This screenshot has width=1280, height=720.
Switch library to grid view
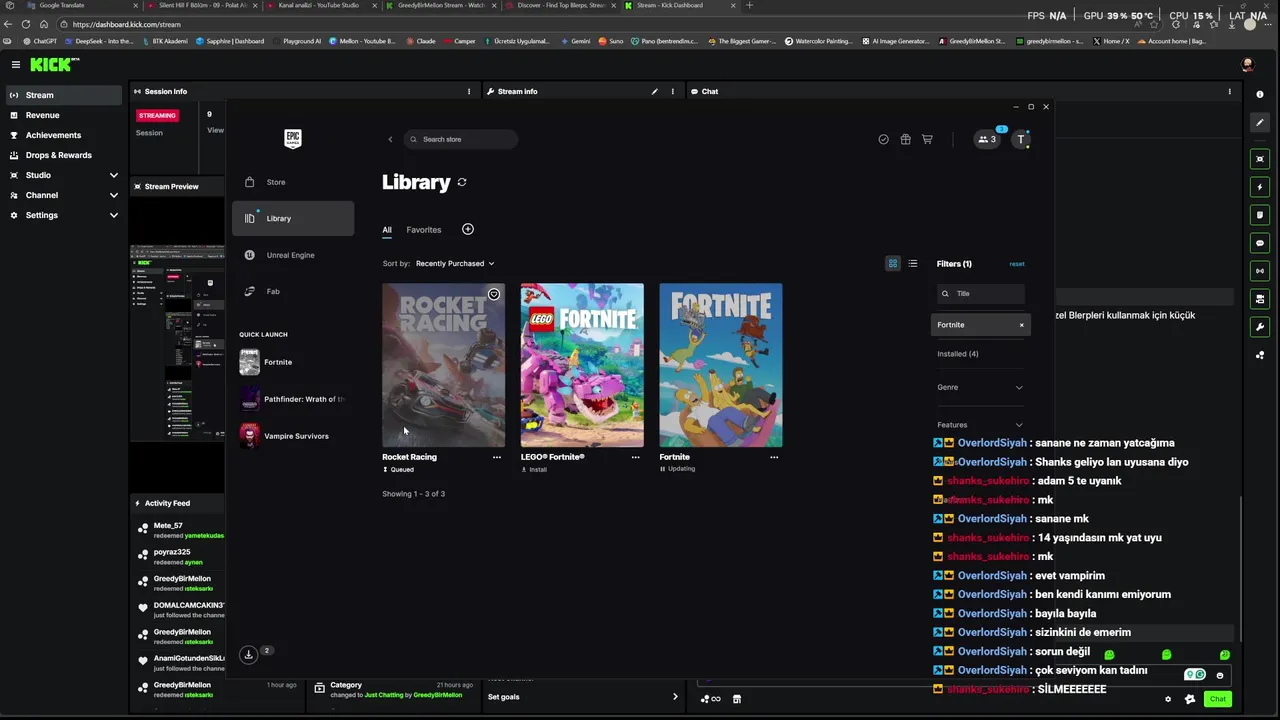click(893, 263)
